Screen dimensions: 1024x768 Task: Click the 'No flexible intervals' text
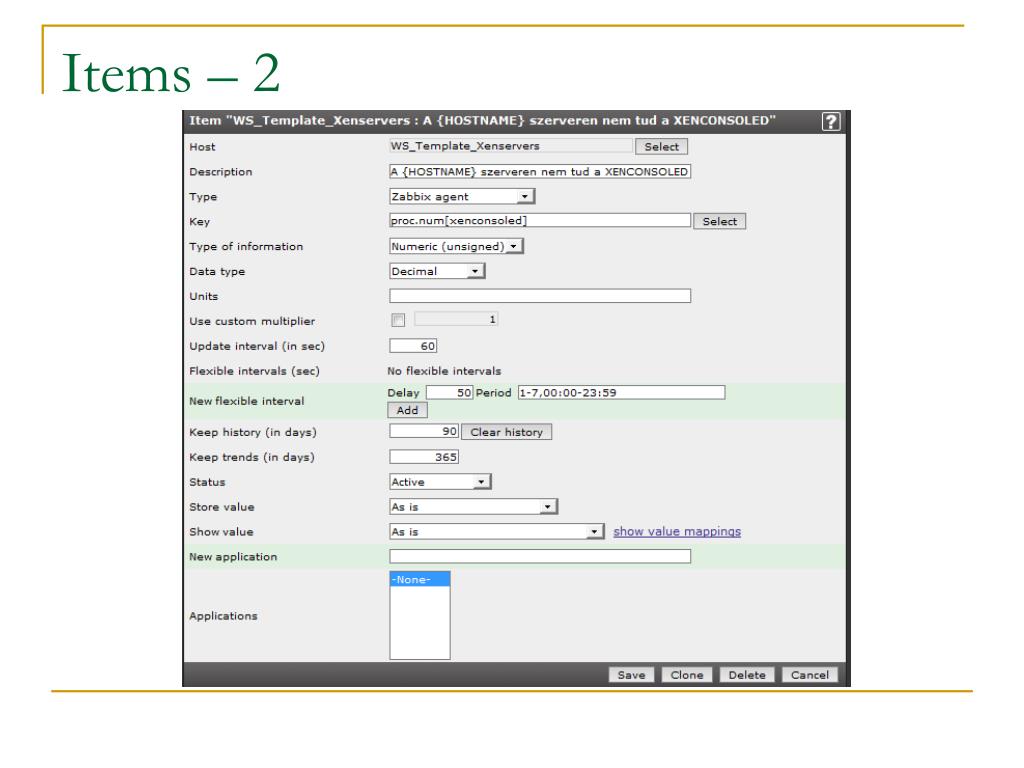(x=444, y=371)
